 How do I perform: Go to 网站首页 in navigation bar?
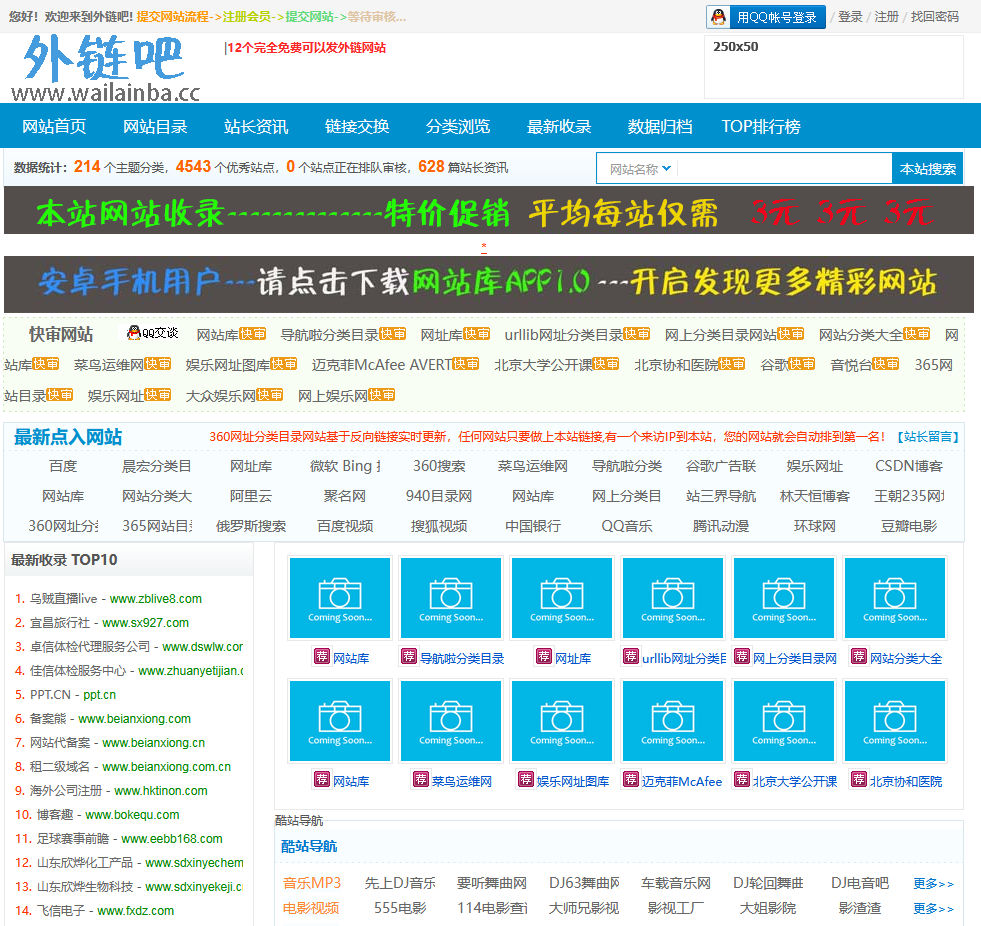click(54, 126)
